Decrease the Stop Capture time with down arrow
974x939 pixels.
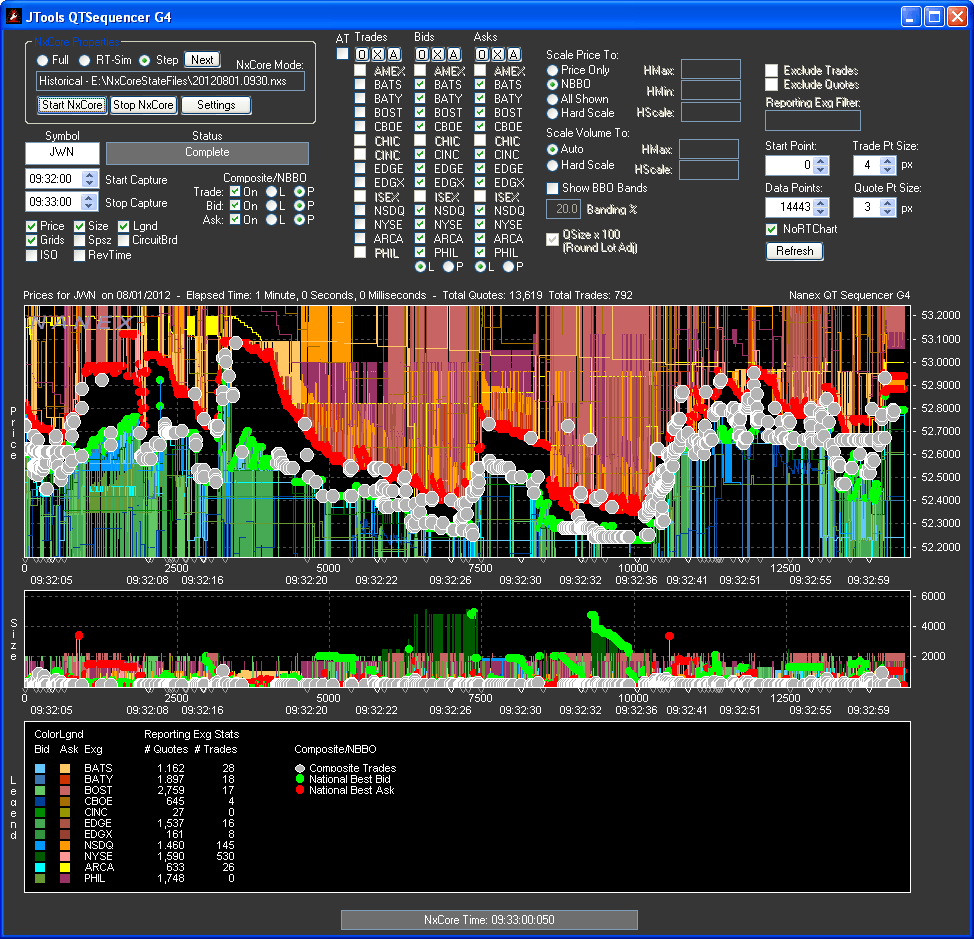tap(89, 206)
